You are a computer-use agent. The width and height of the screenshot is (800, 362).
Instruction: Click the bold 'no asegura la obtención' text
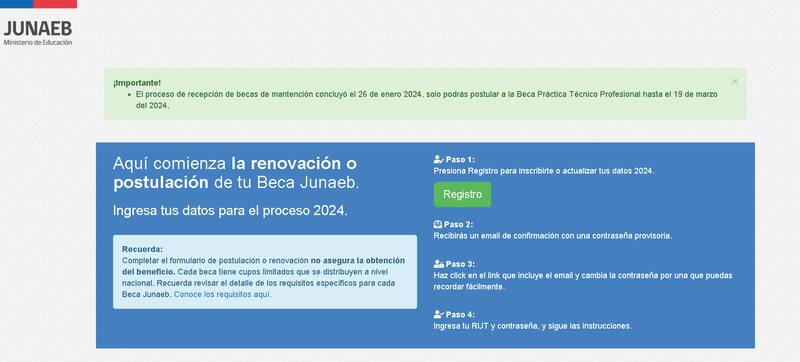(x=358, y=261)
